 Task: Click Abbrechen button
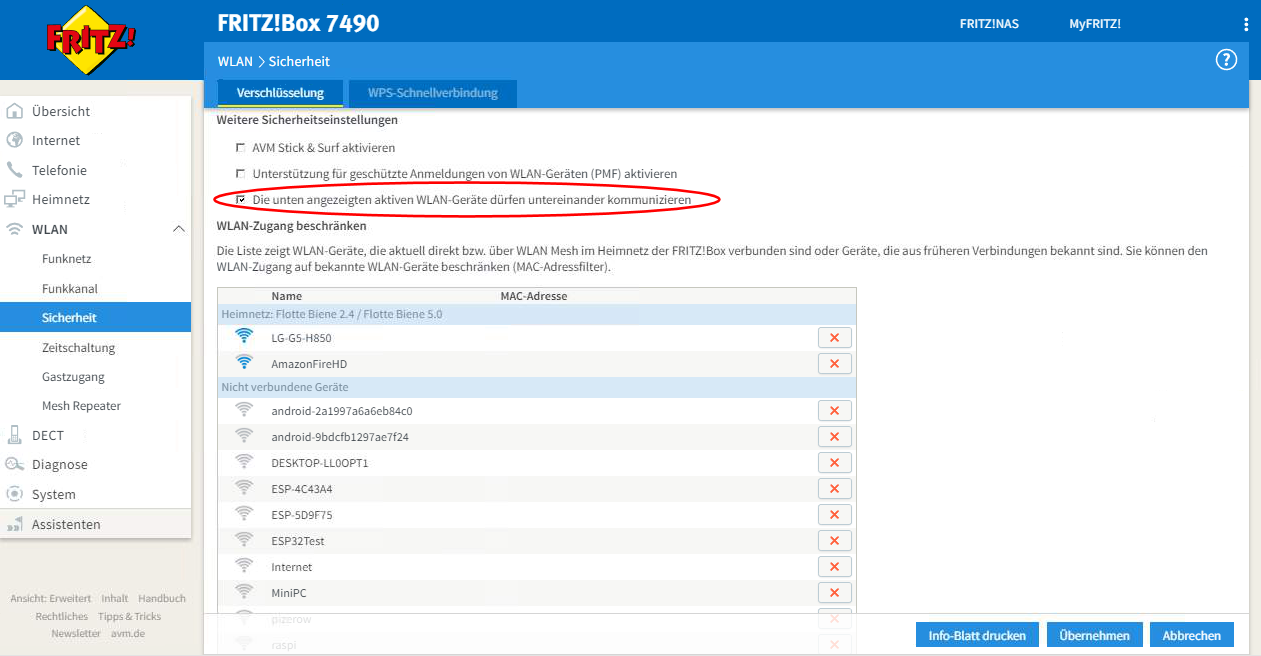(1192, 635)
